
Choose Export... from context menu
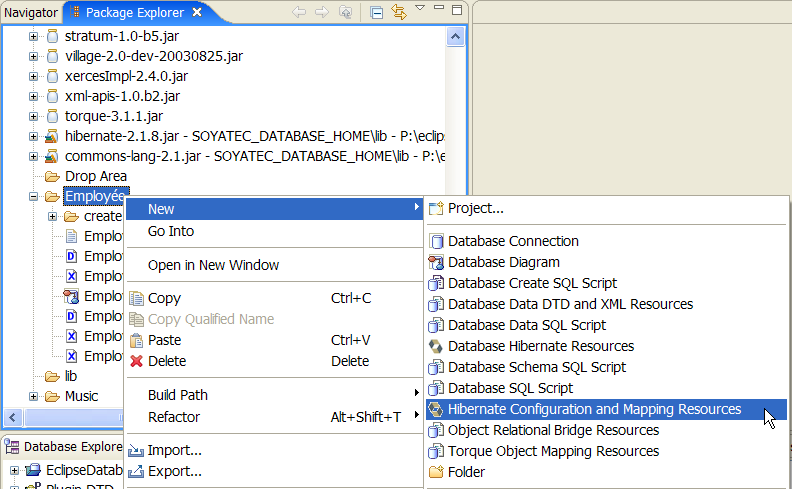click(x=273, y=471)
